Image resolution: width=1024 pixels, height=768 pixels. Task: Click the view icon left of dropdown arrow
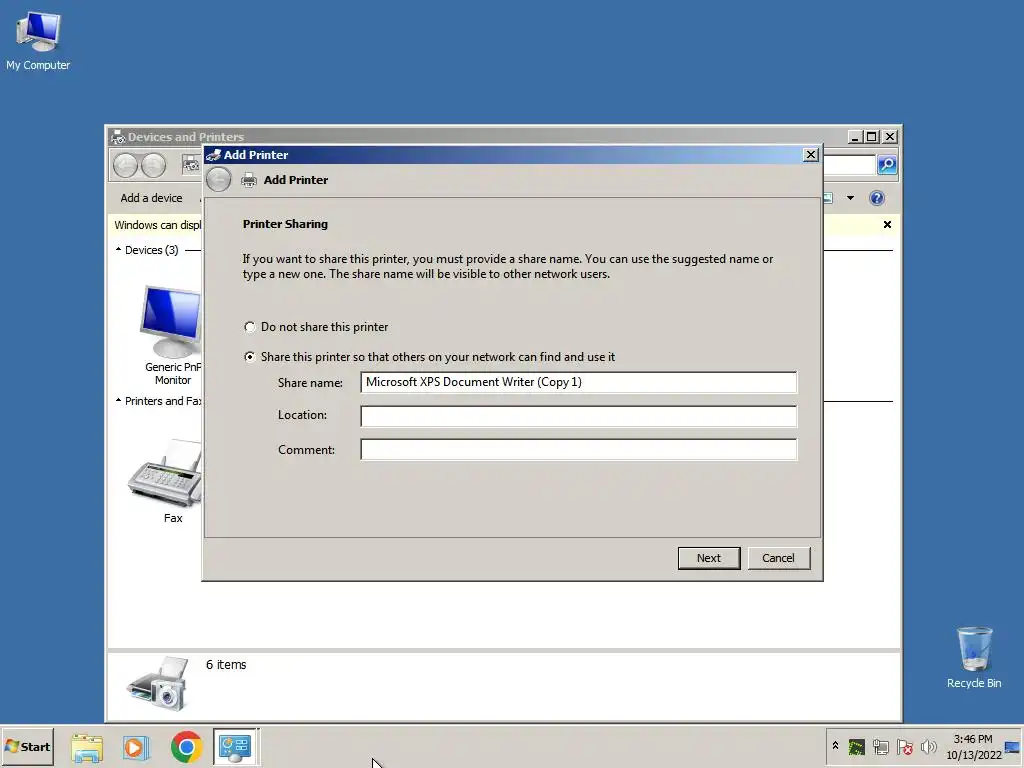click(x=828, y=198)
